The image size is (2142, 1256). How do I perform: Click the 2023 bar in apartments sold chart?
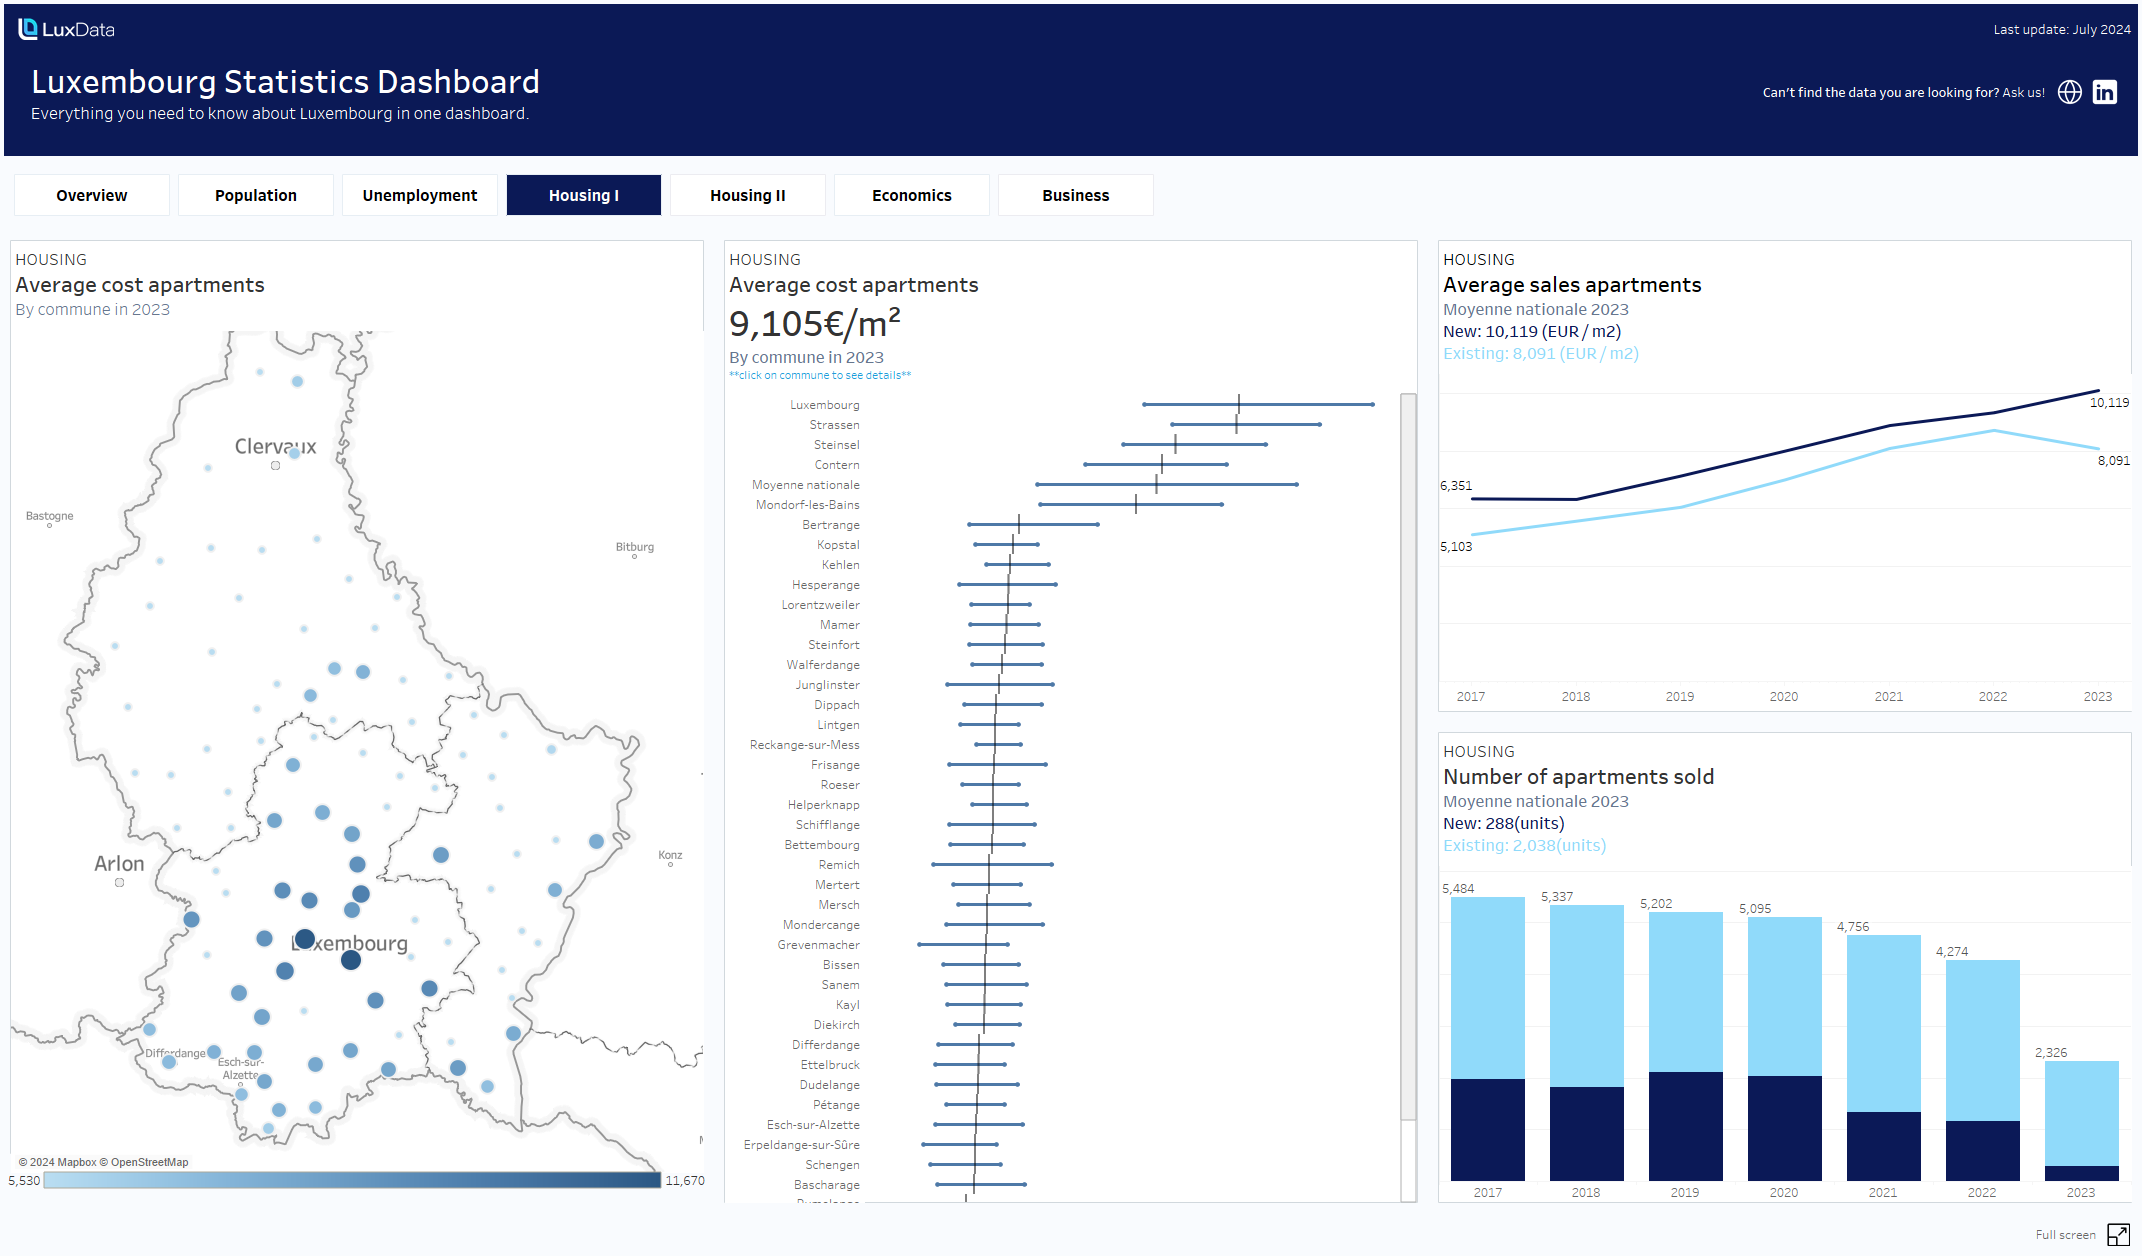tap(2081, 1120)
